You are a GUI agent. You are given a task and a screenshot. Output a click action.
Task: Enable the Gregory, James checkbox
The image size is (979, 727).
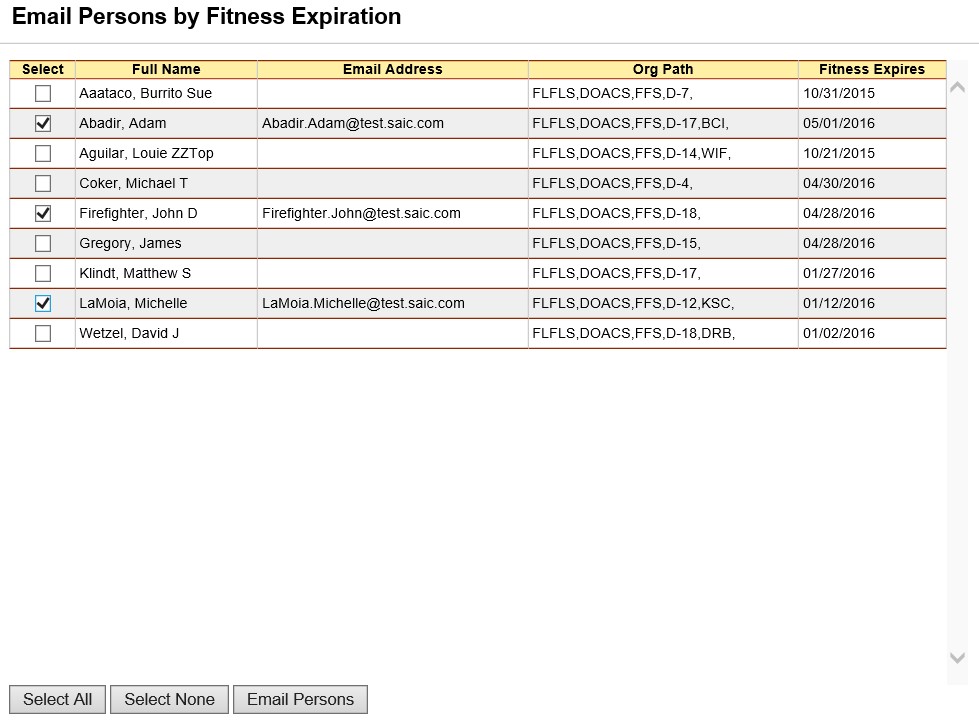(42, 244)
